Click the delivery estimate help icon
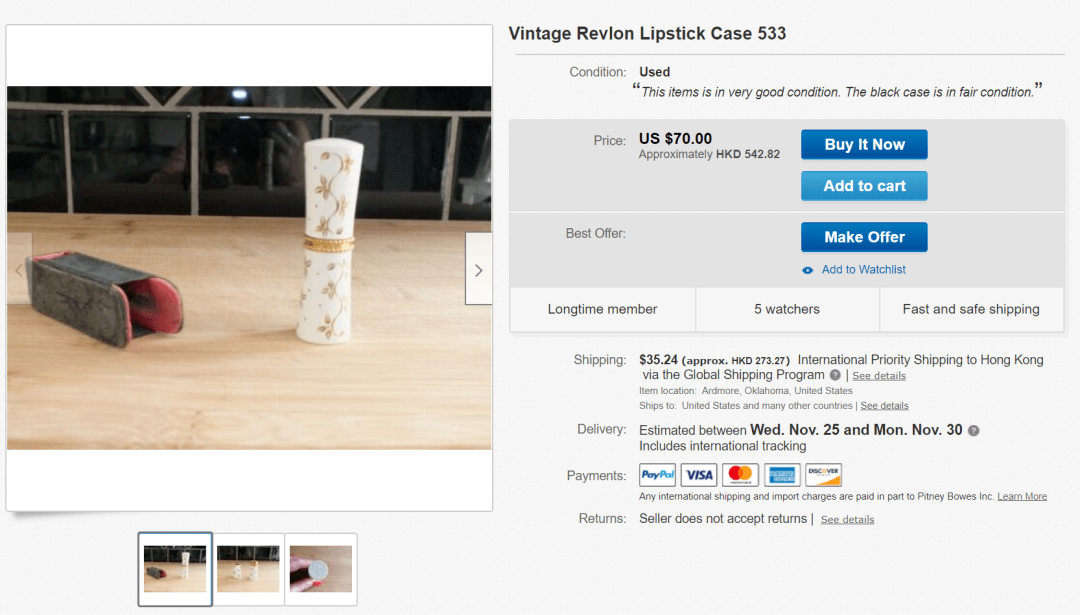This screenshot has height=615, width=1080. [x=973, y=430]
